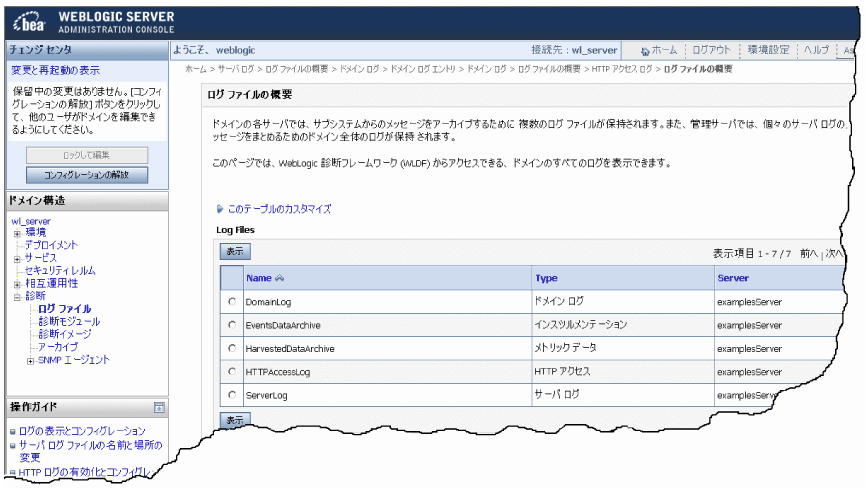Click the インスツルメンテーション type cell

point(581,324)
